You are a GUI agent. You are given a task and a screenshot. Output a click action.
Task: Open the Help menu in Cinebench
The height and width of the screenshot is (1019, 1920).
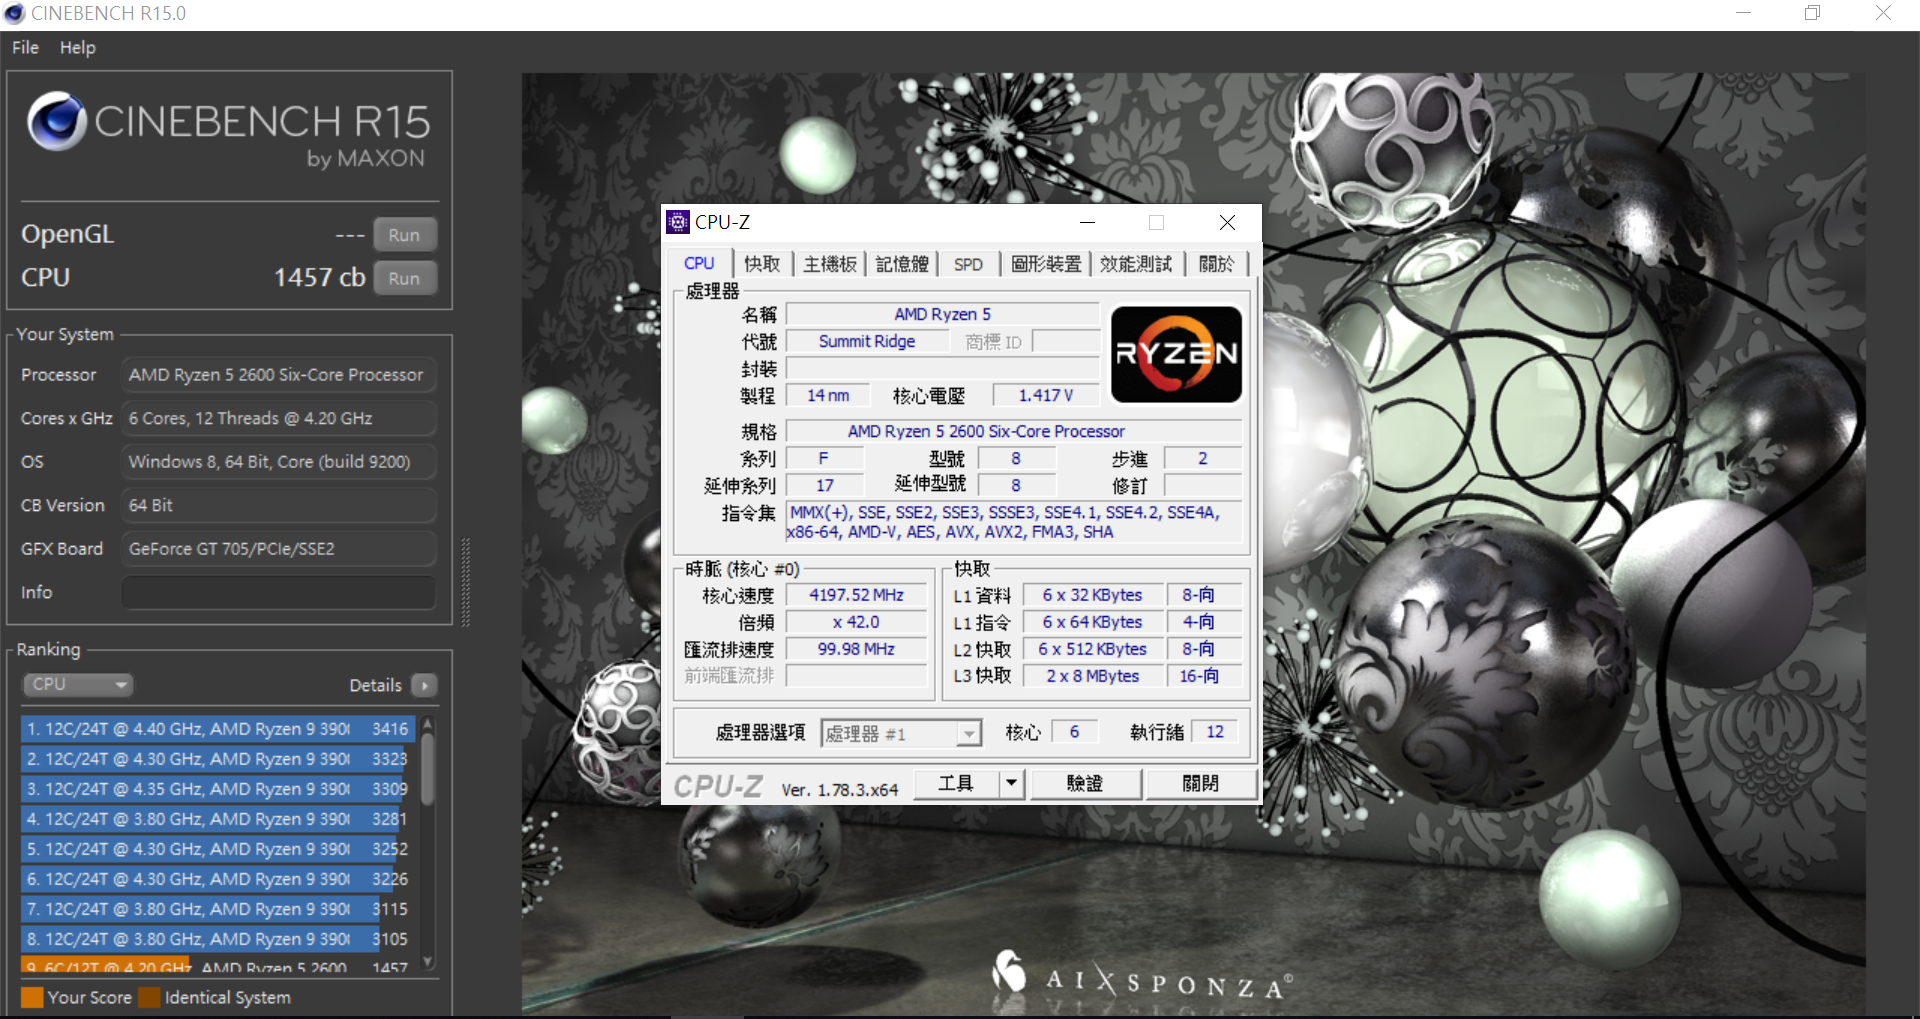coord(77,47)
